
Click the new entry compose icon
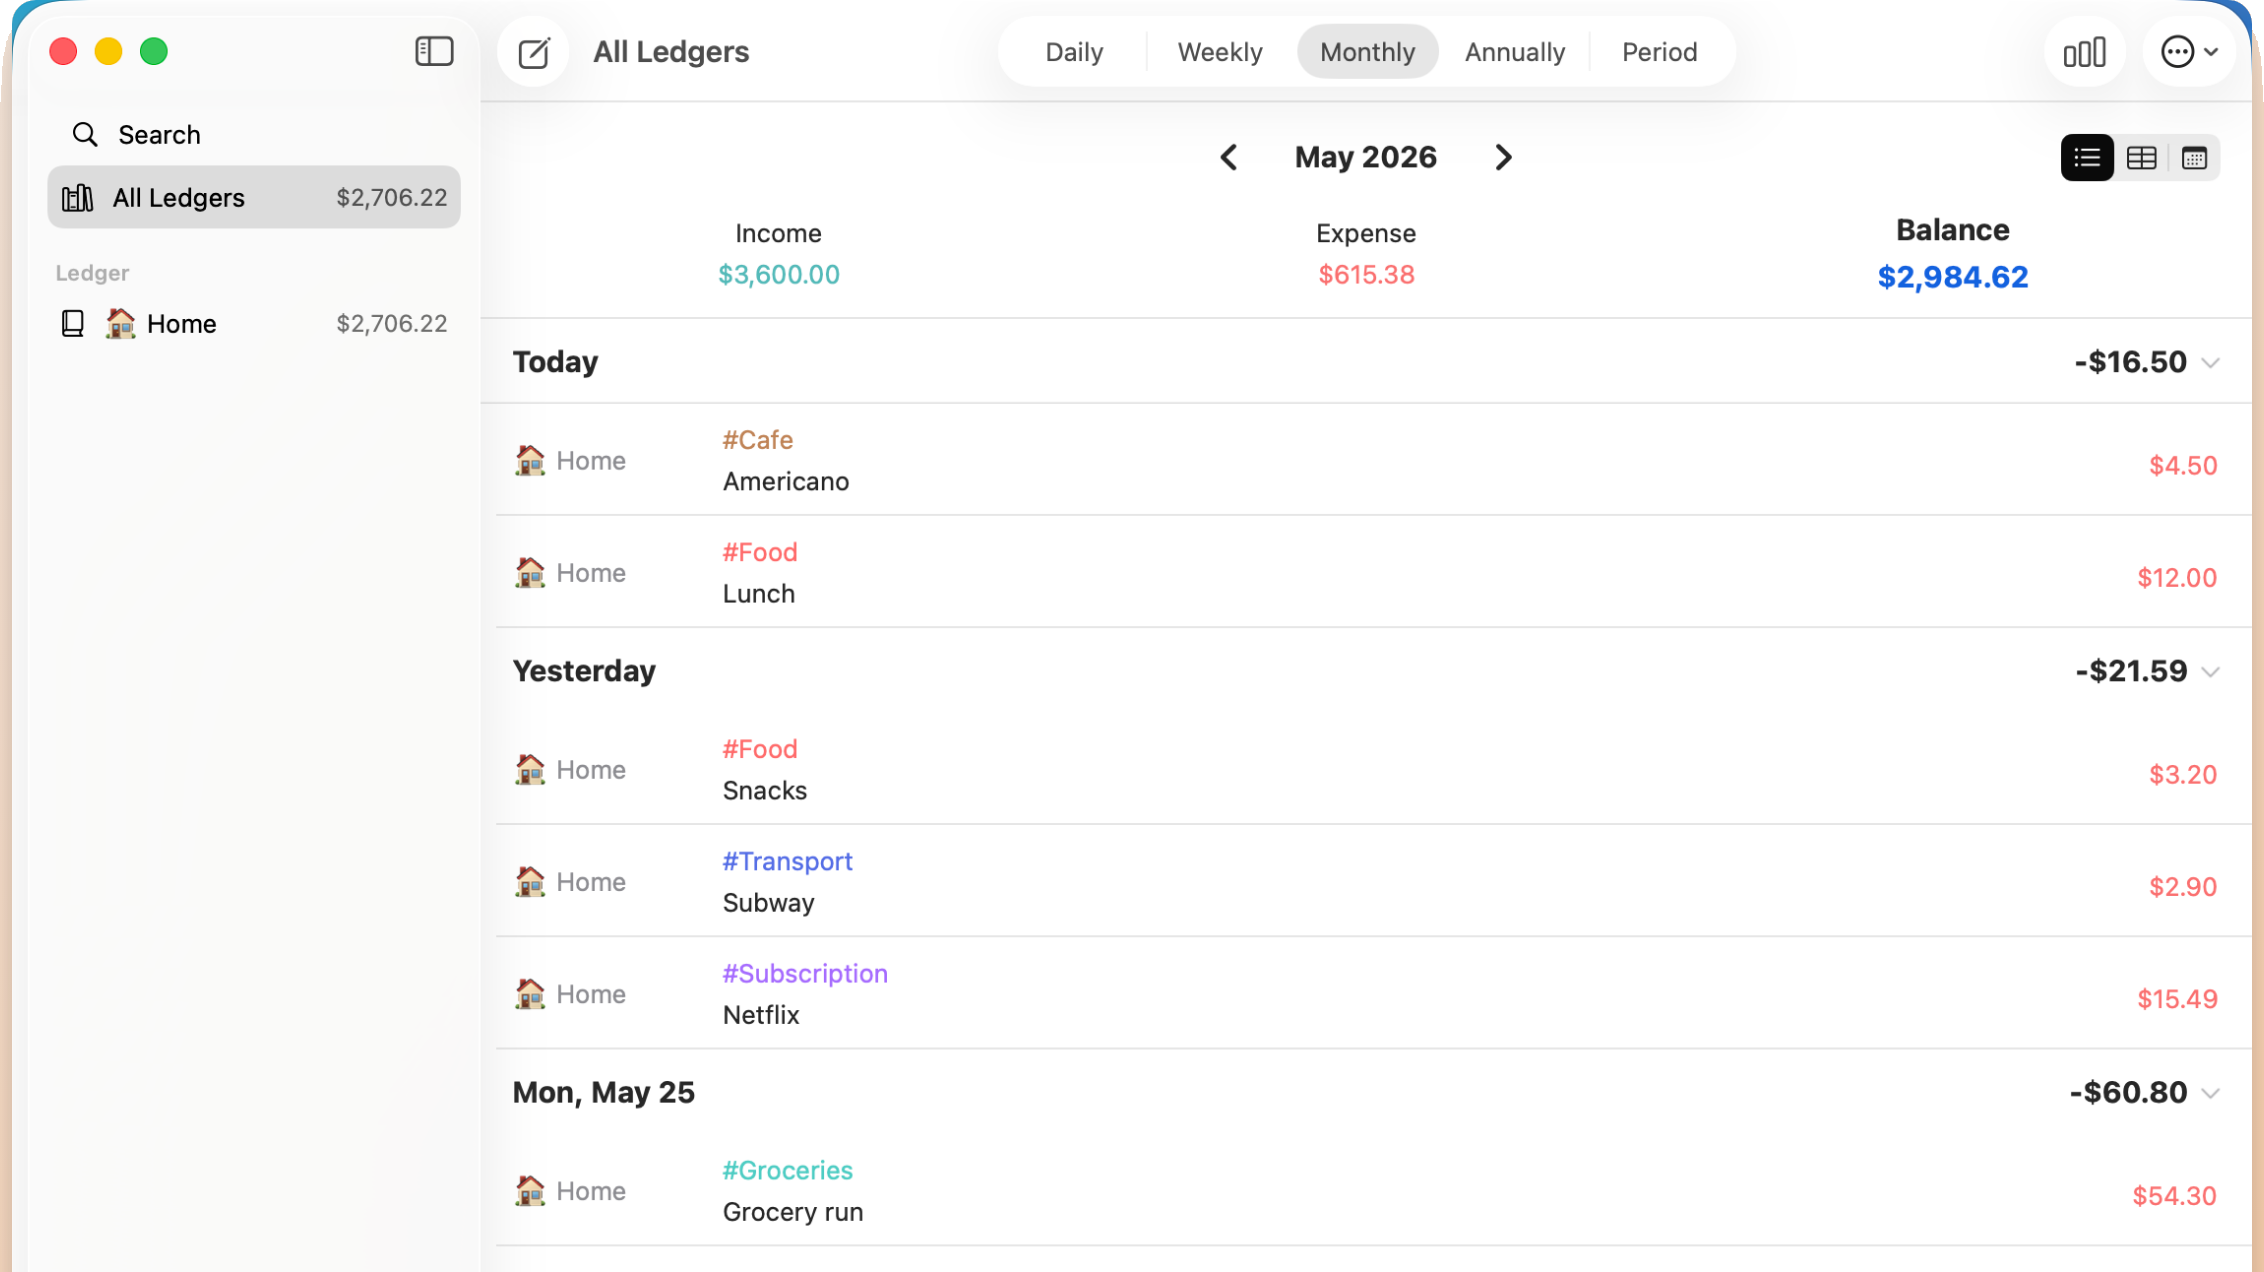(534, 52)
